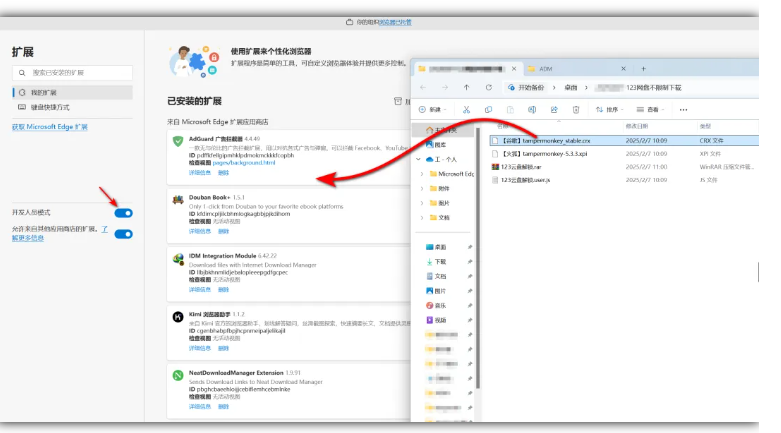This screenshot has height=433, width=781.
Task: Select Gallery in the navigation pane
Action: point(436,145)
